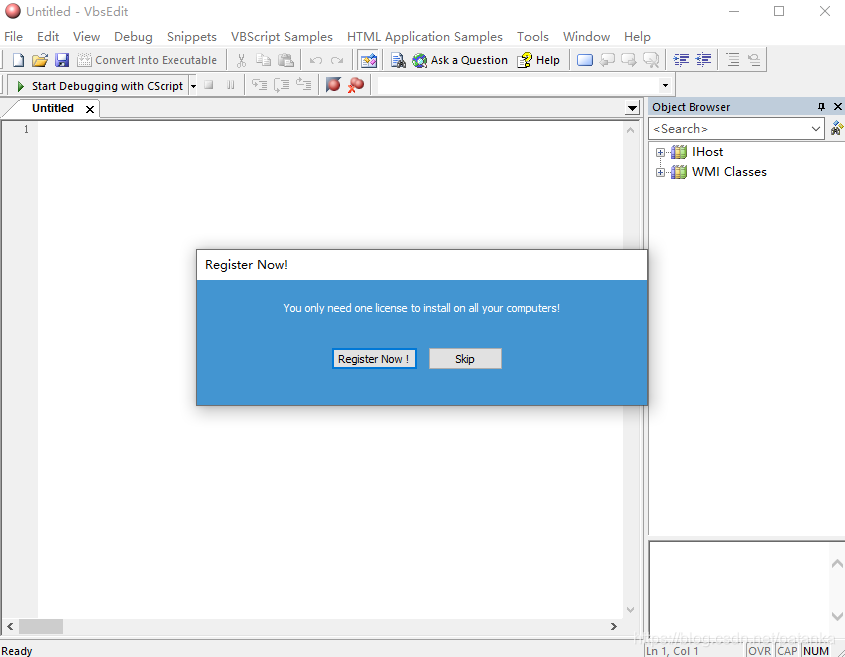Open the Object Browser Search dropdown
The height and width of the screenshot is (657, 845).
(816, 129)
